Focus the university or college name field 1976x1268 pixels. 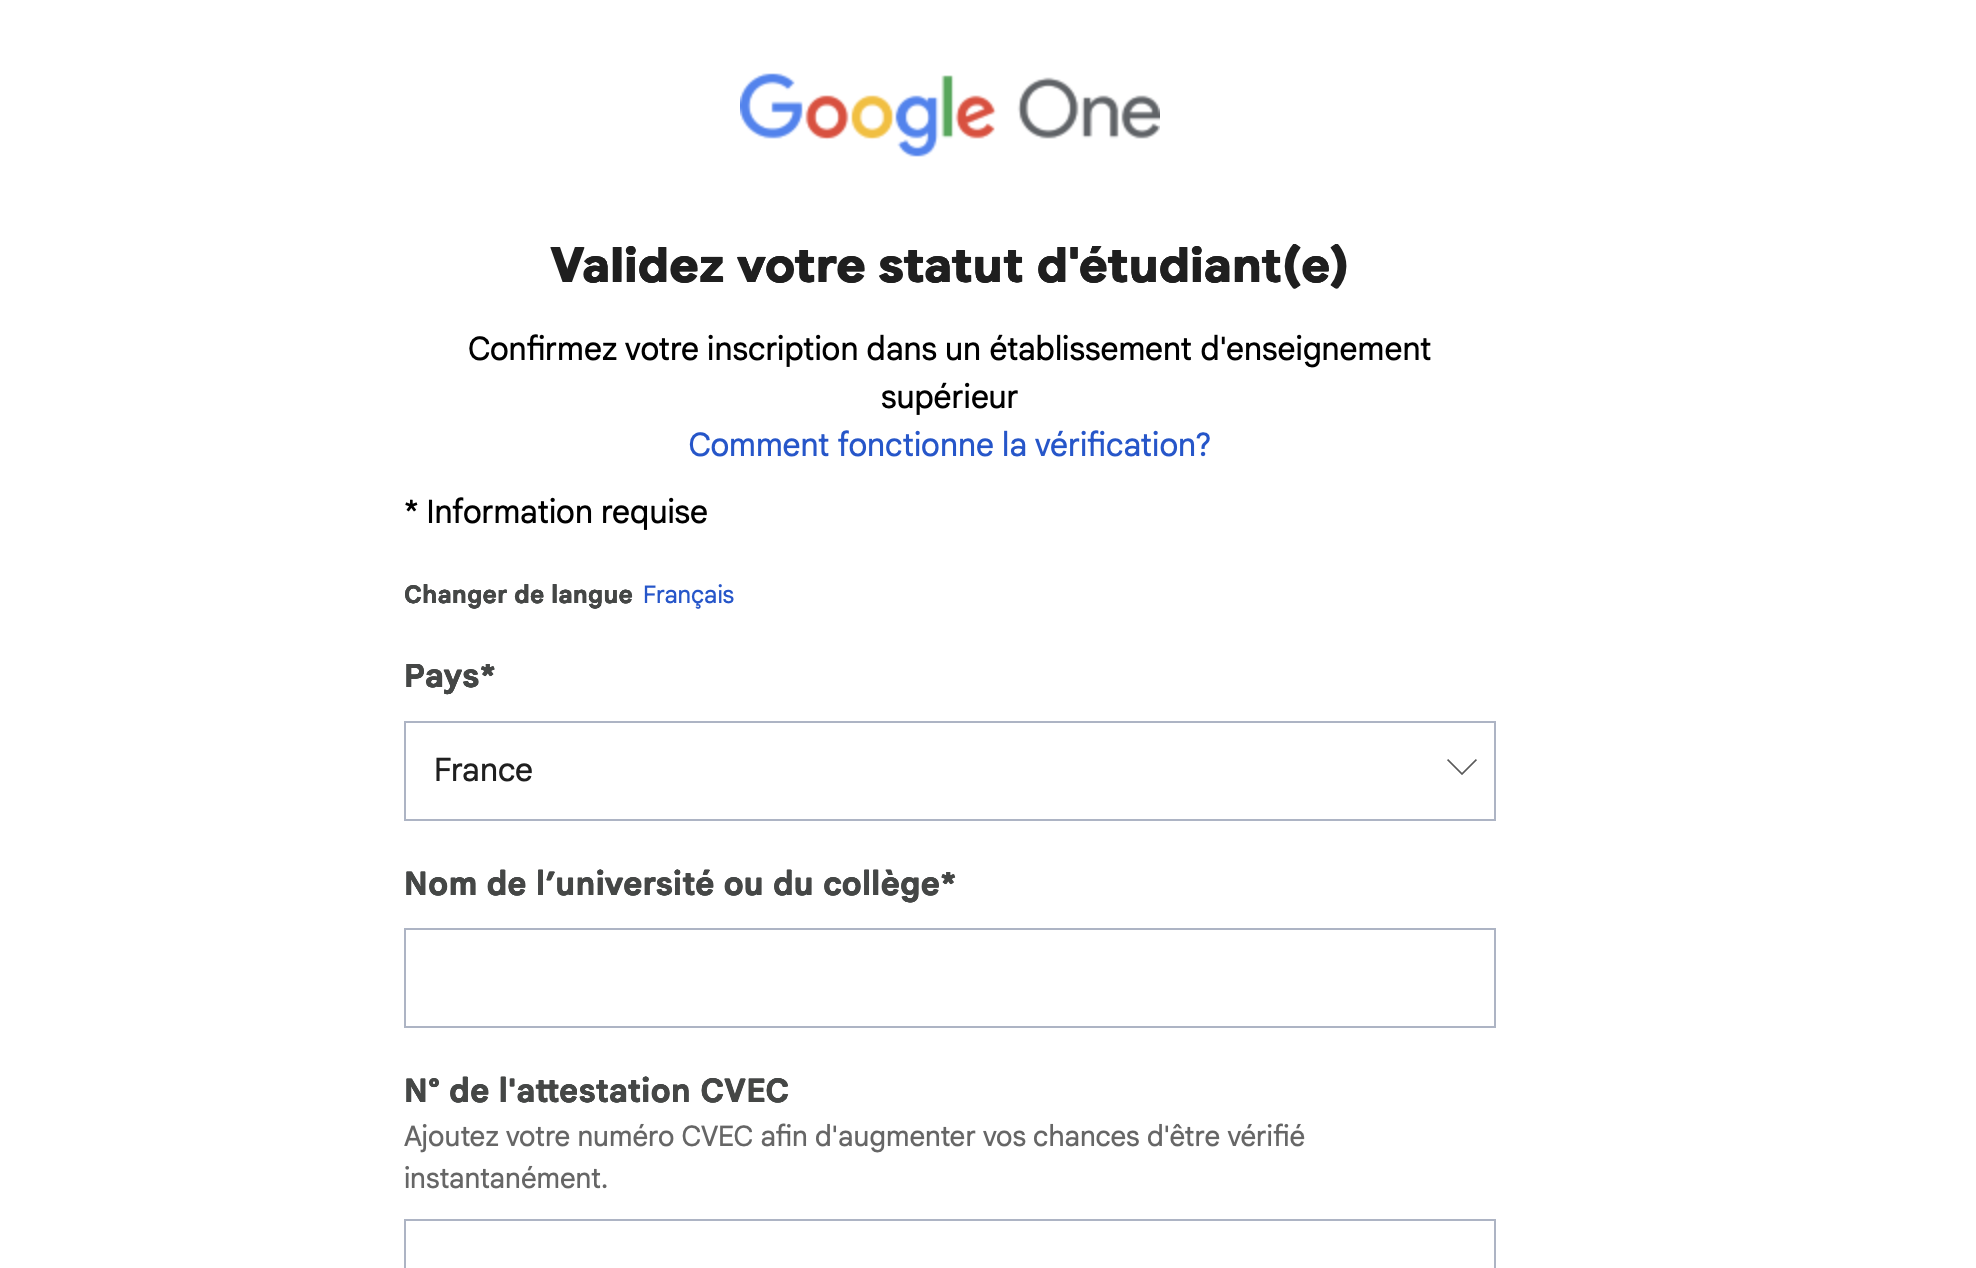click(x=948, y=978)
